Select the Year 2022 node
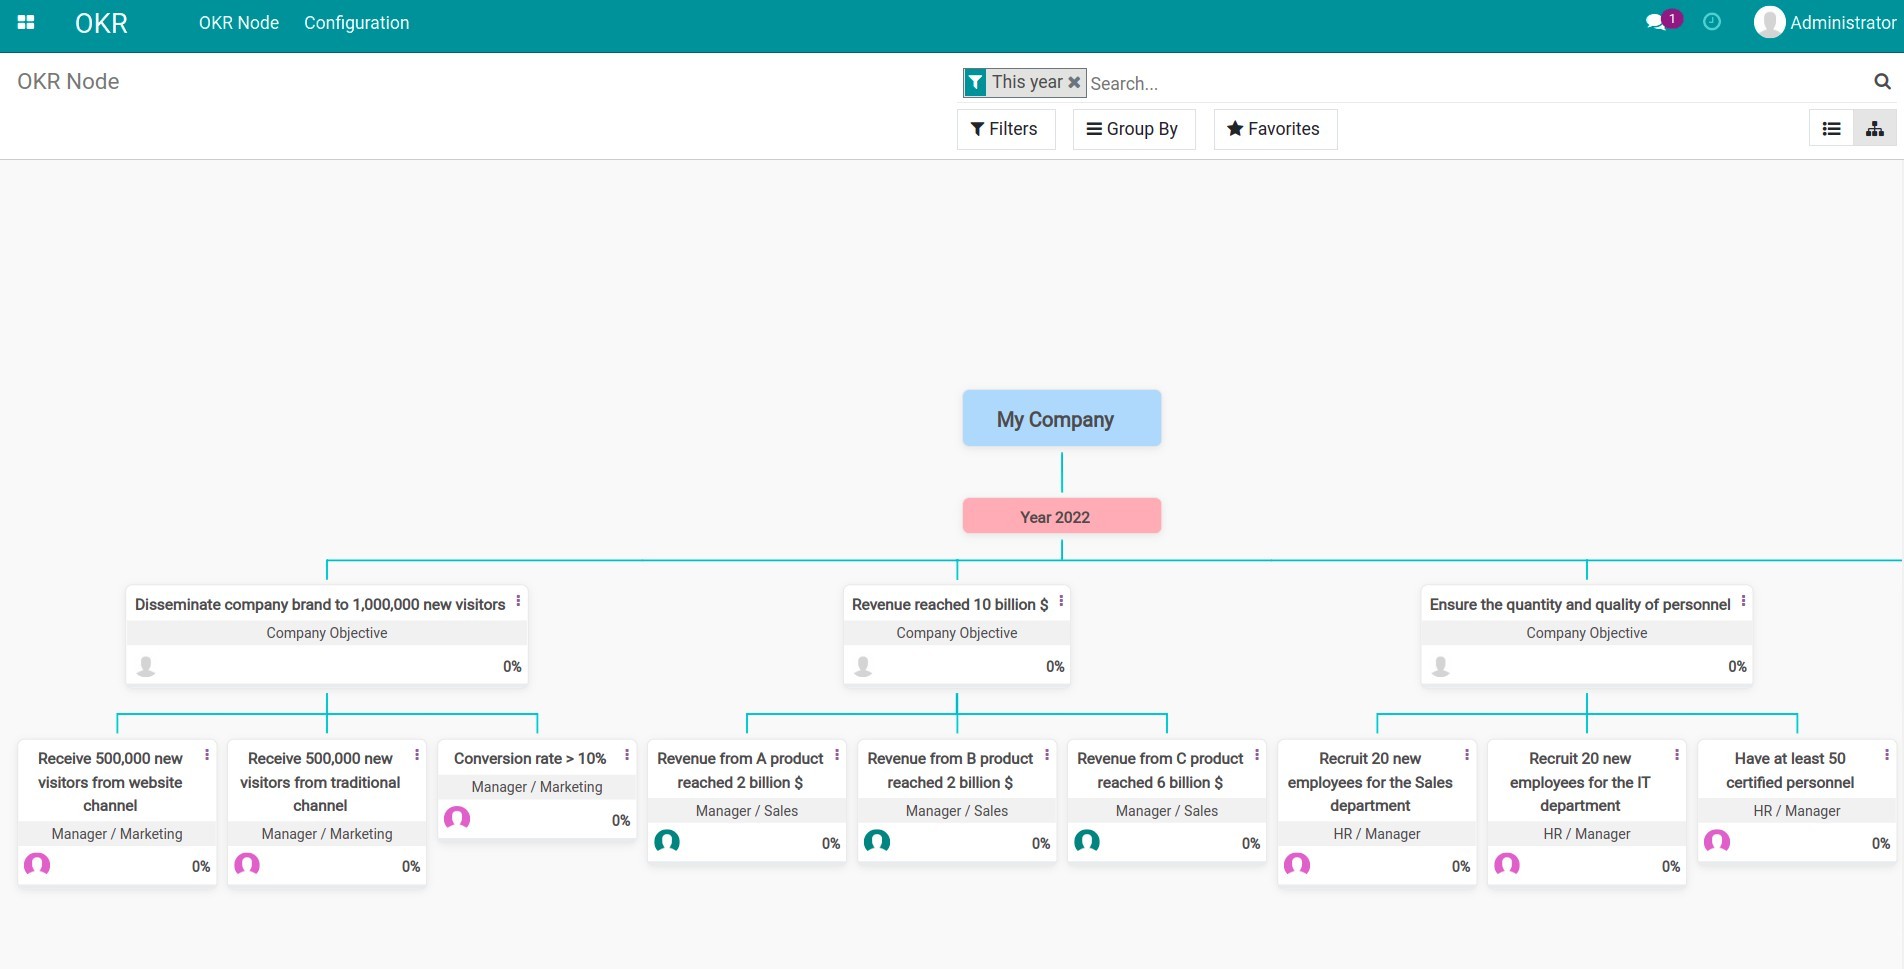This screenshot has width=1904, height=969. tap(1061, 516)
